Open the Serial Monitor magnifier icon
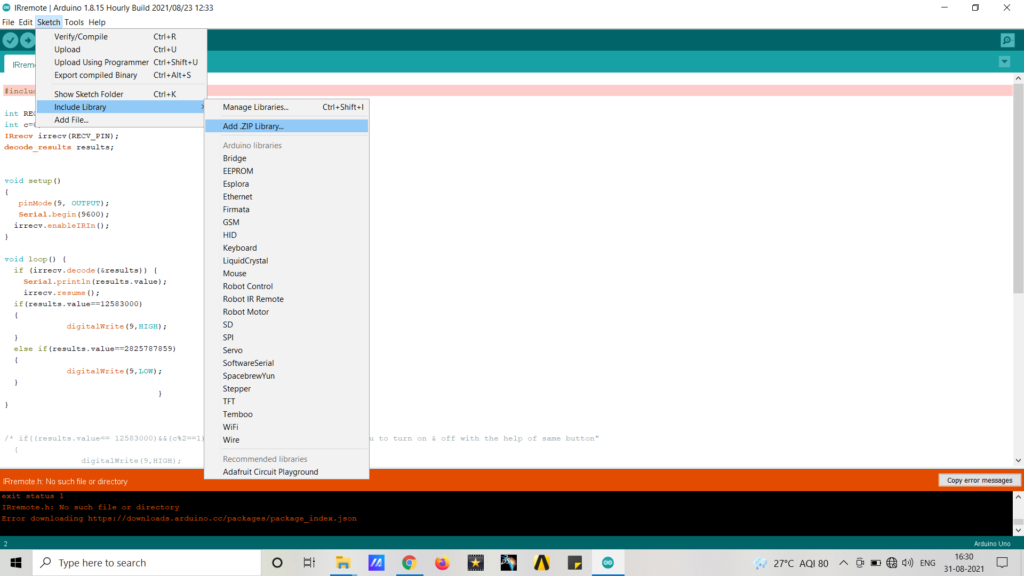Screen dimensions: 1024x576 (x=1008, y=40)
